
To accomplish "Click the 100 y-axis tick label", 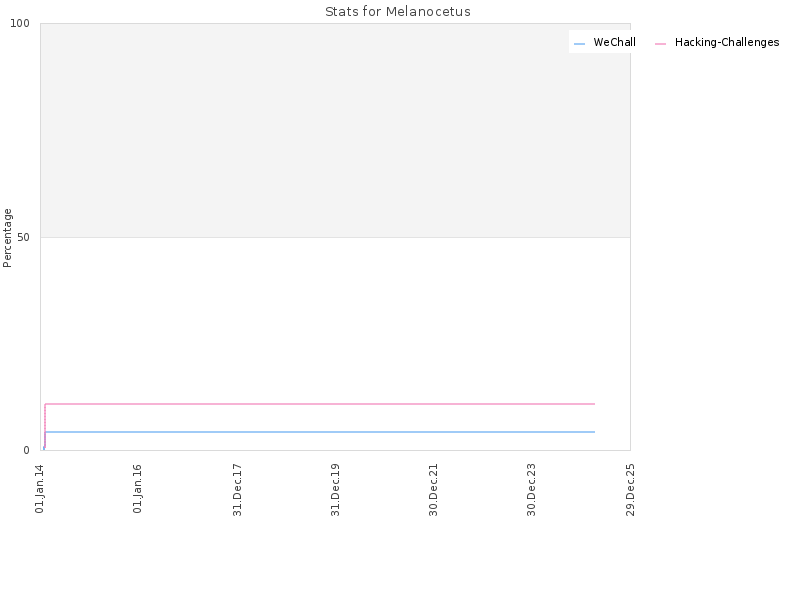I will [x=20, y=23].
